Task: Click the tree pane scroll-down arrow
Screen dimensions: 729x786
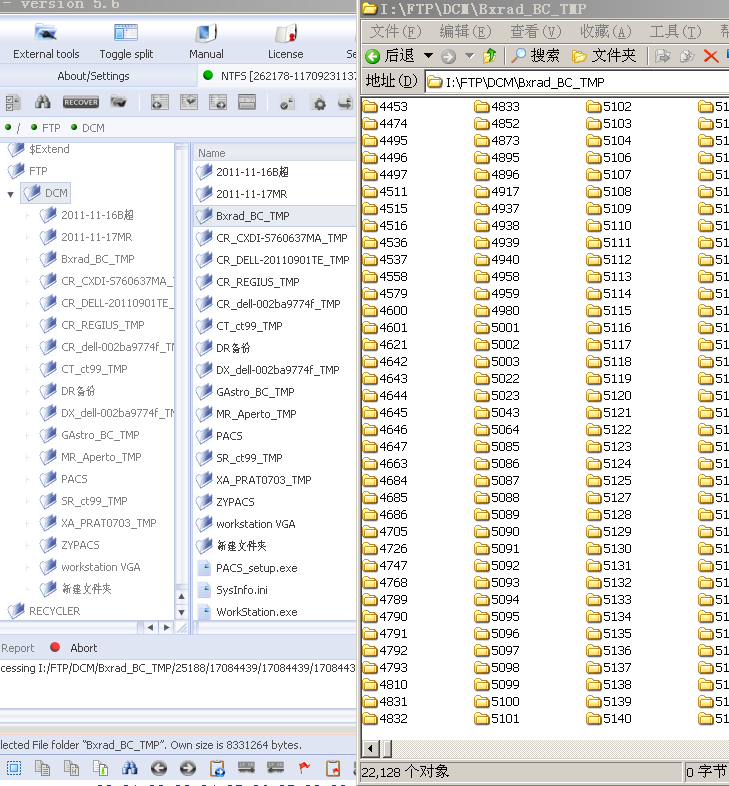Action: [181, 612]
